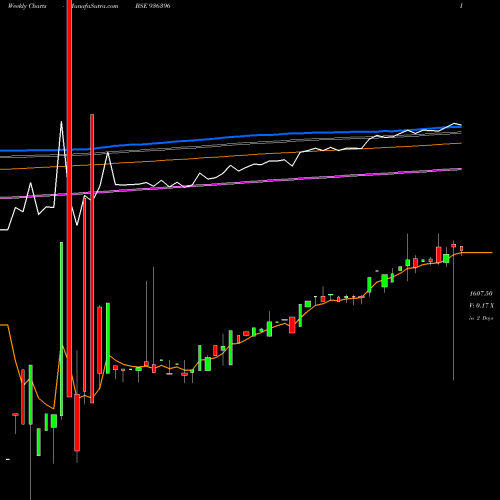Screen dimensions: 500x500
Task: Click the "BSE 936396" symbol text
Action: click(153, 6)
